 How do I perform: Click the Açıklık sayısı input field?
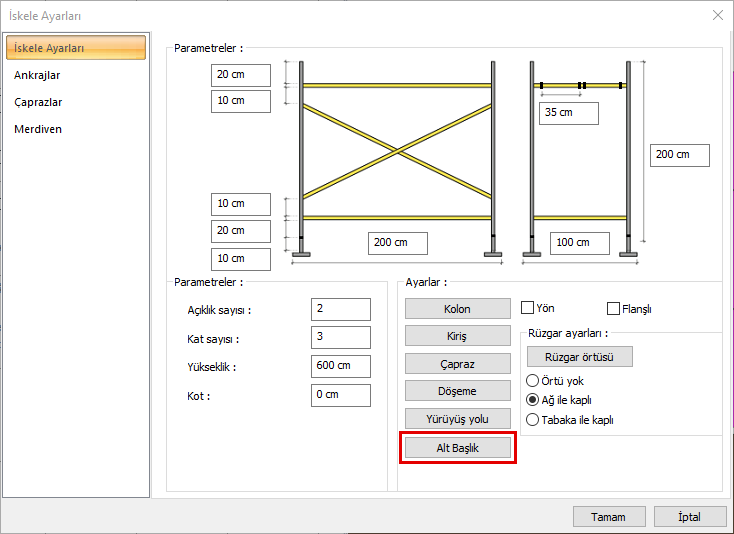click(x=340, y=310)
